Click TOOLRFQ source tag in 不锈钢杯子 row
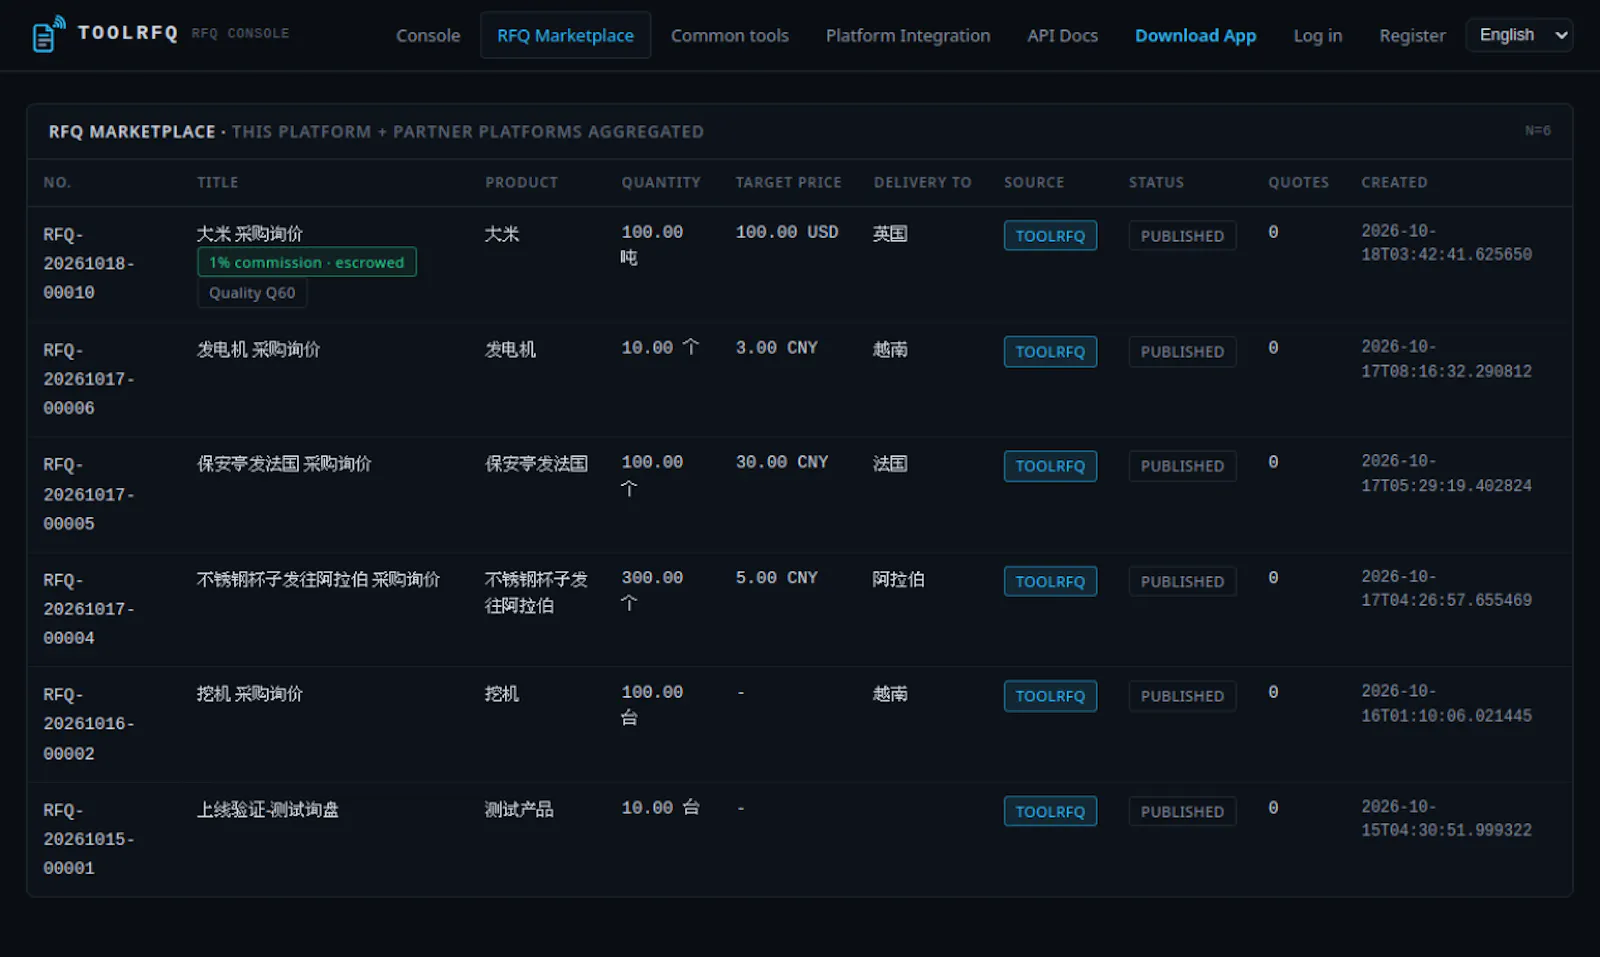Viewport: 1600px width, 957px height. (x=1050, y=582)
